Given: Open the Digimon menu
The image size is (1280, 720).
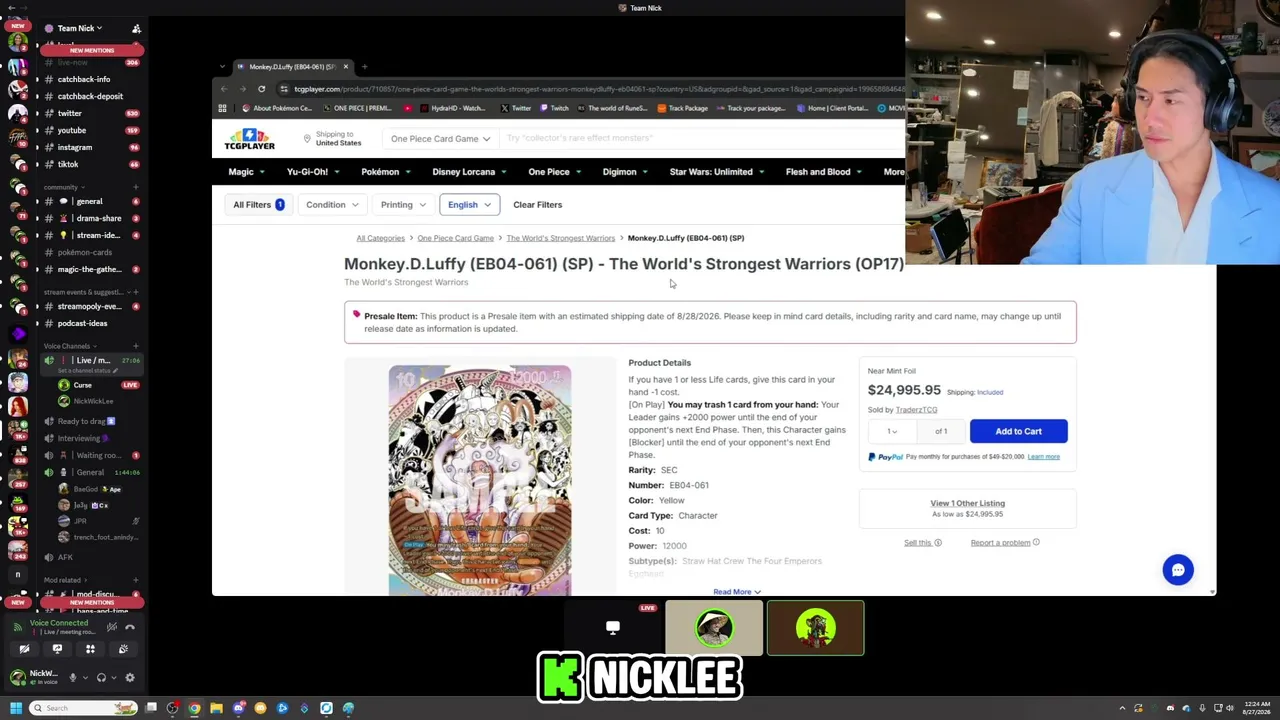Looking at the screenshot, I should click(625, 172).
